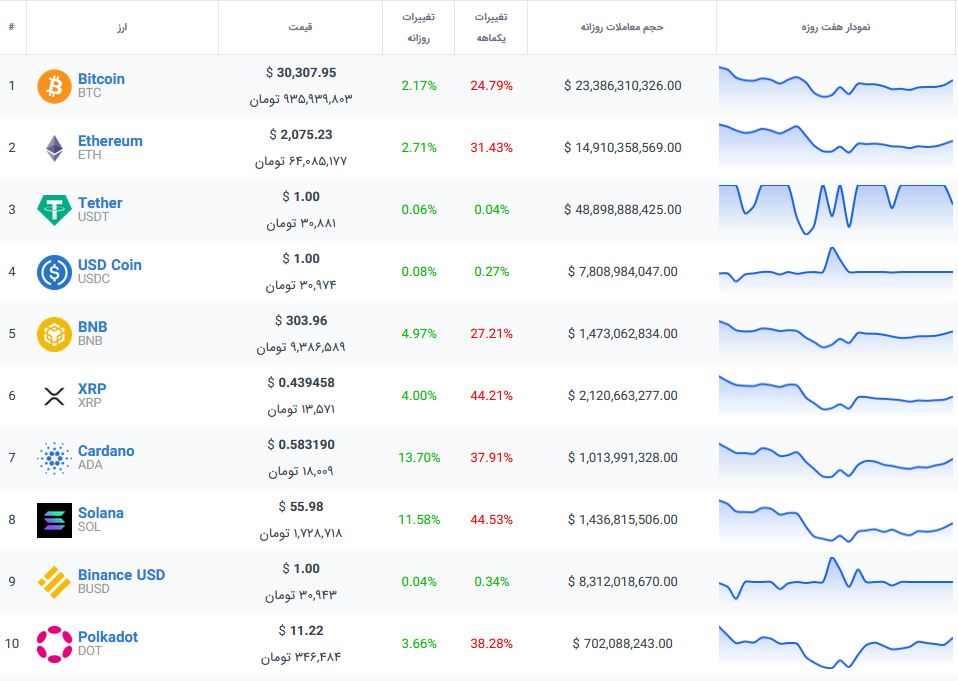Screen dimensions: 958x681
Task: Open the Solana coin link
Action: [x=101, y=512]
